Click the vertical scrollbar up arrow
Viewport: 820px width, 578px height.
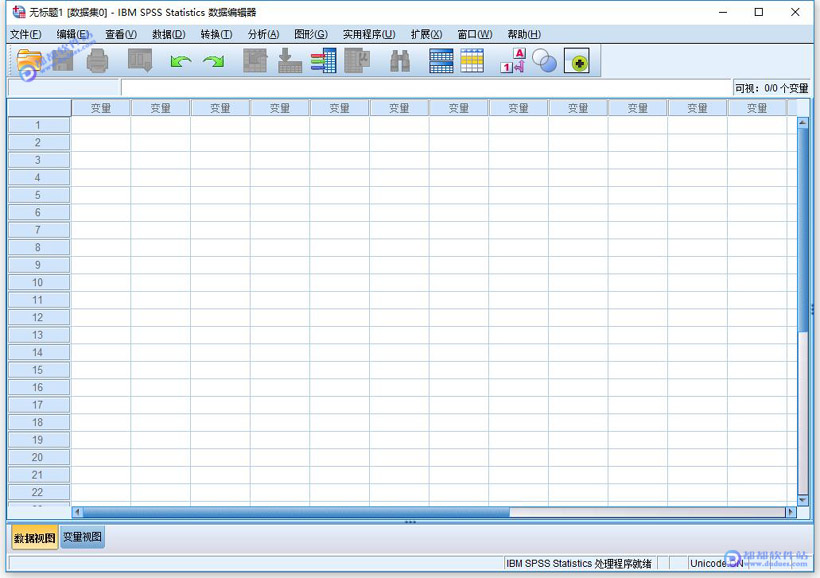803,123
